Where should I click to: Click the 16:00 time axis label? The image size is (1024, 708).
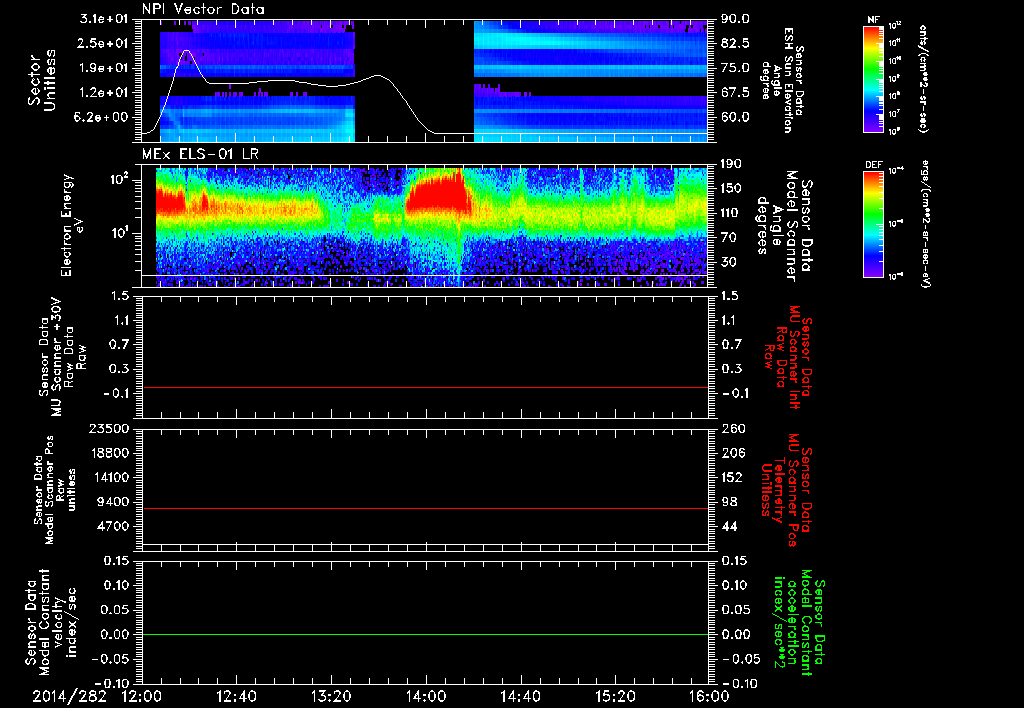(x=710, y=696)
